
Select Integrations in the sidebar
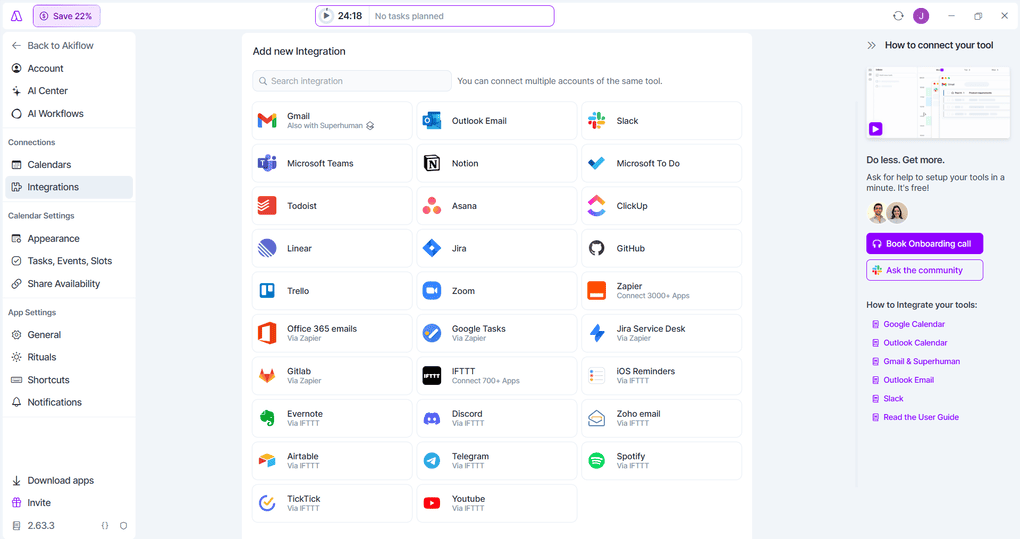[69, 187]
